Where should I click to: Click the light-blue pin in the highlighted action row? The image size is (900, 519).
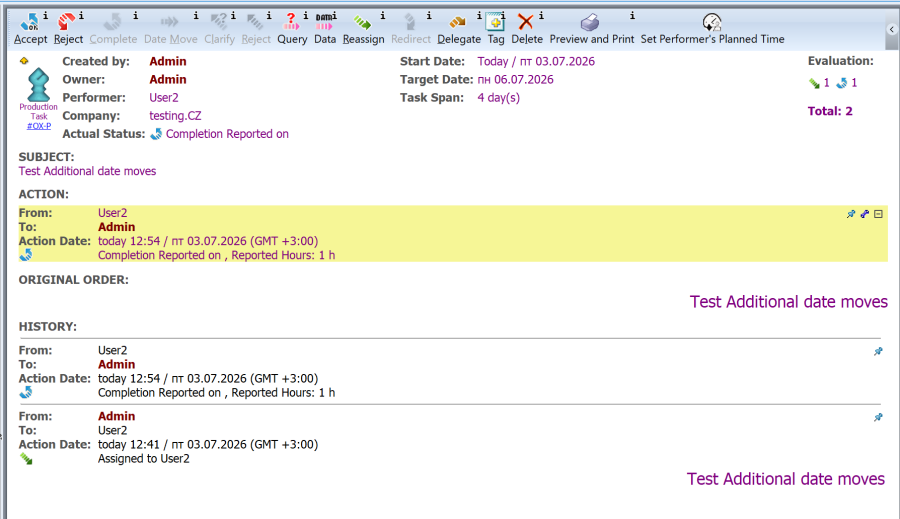(851, 214)
